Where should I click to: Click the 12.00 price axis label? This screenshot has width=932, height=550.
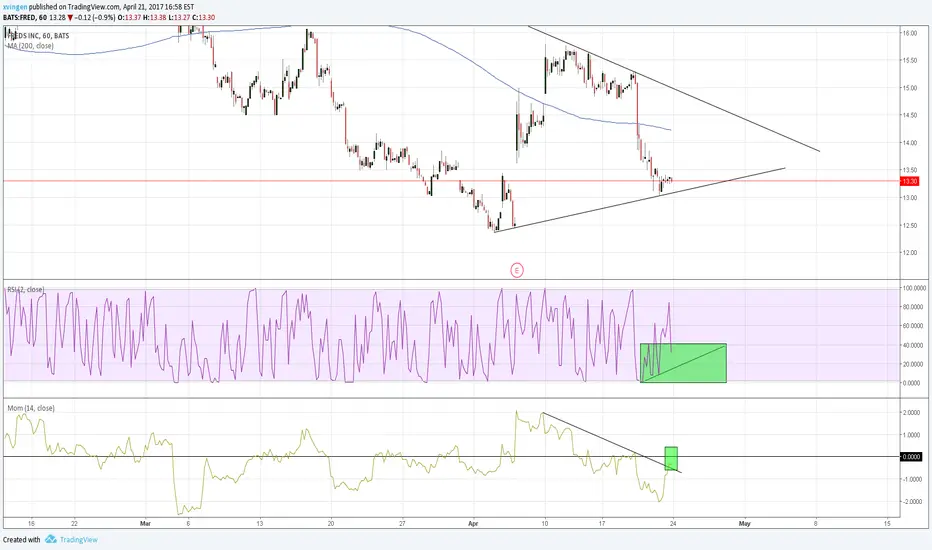pyautogui.click(x=909, y=253)
